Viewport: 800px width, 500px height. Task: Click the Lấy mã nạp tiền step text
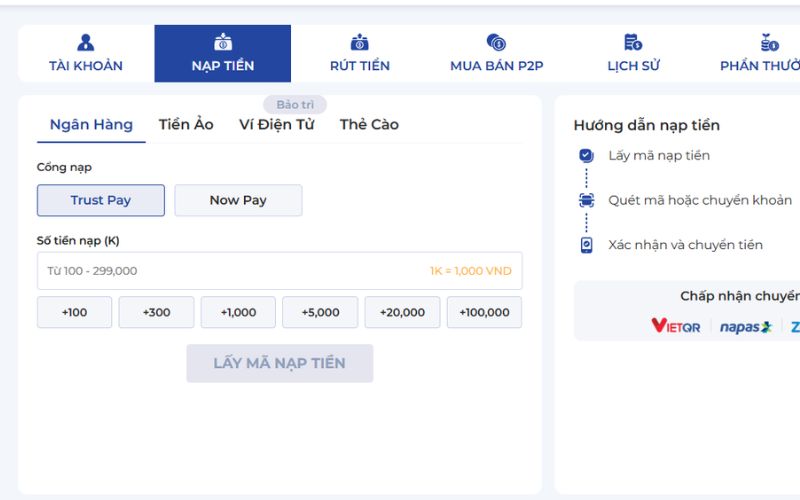(659, 156)
